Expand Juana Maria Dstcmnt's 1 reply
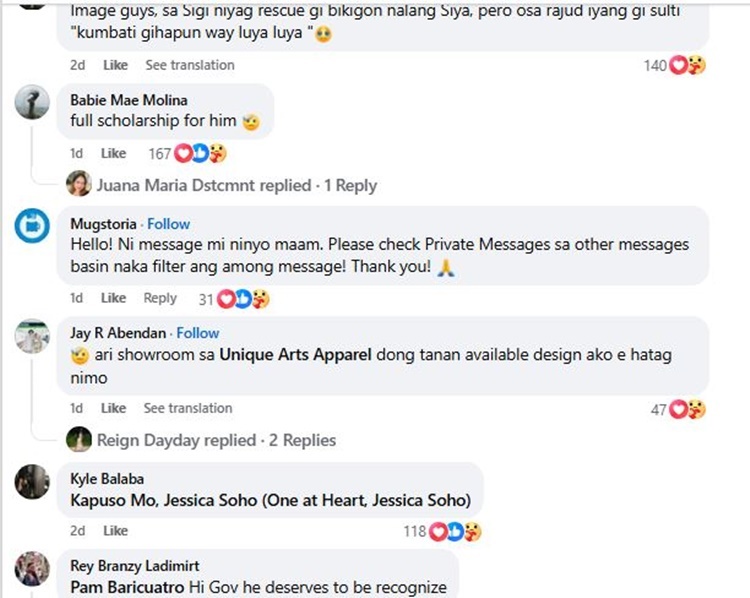This screenshot has width=750, height=598. (x=236, y=185)
